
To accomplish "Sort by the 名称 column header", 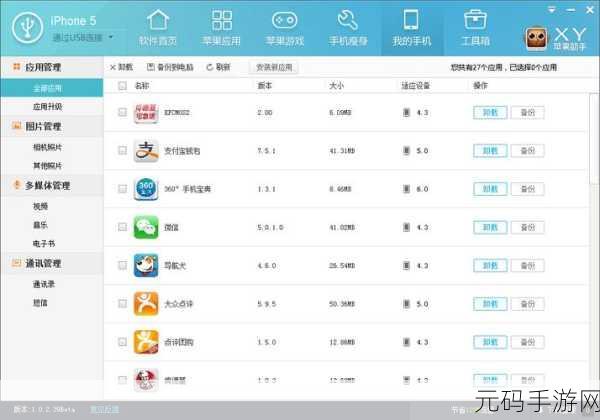I will coord(142,86).
